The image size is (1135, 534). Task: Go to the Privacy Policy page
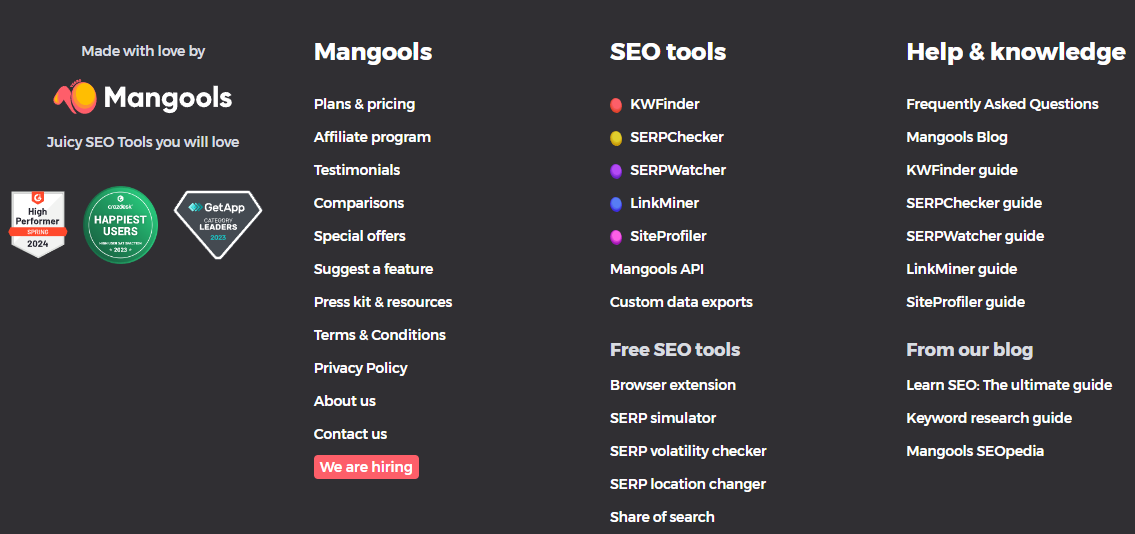click(360, 368)
